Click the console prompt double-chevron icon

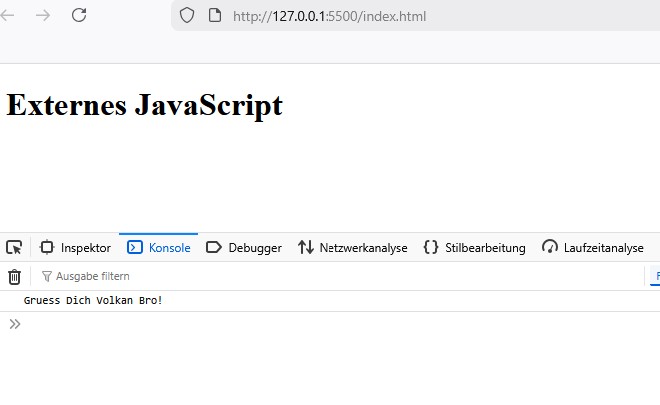(14, 323)
